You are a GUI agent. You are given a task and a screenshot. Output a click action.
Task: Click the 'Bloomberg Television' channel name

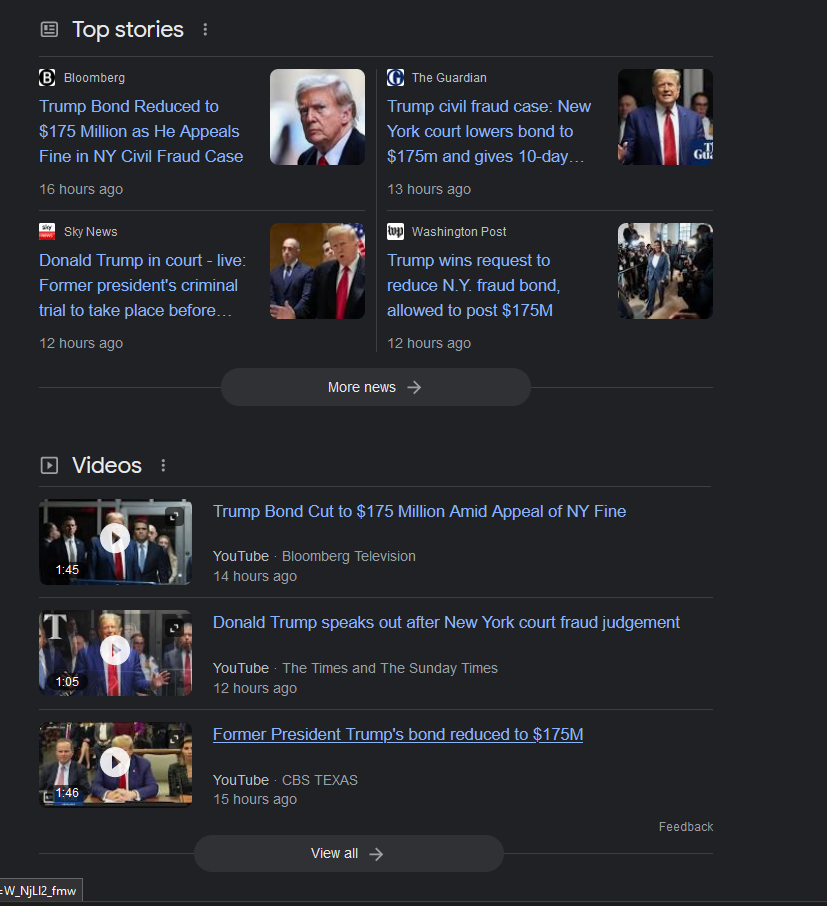[x=348, y=556]
